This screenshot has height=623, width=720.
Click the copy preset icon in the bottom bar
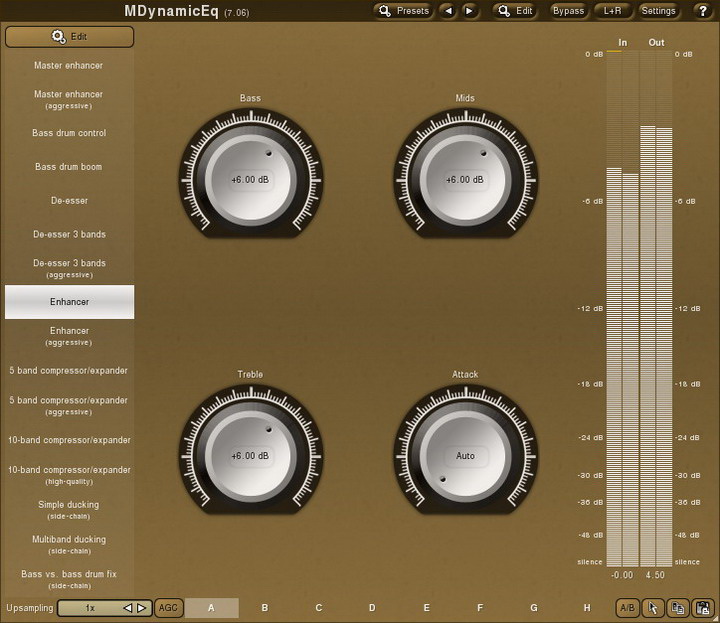pyautogui.click(x=678, y=607)
